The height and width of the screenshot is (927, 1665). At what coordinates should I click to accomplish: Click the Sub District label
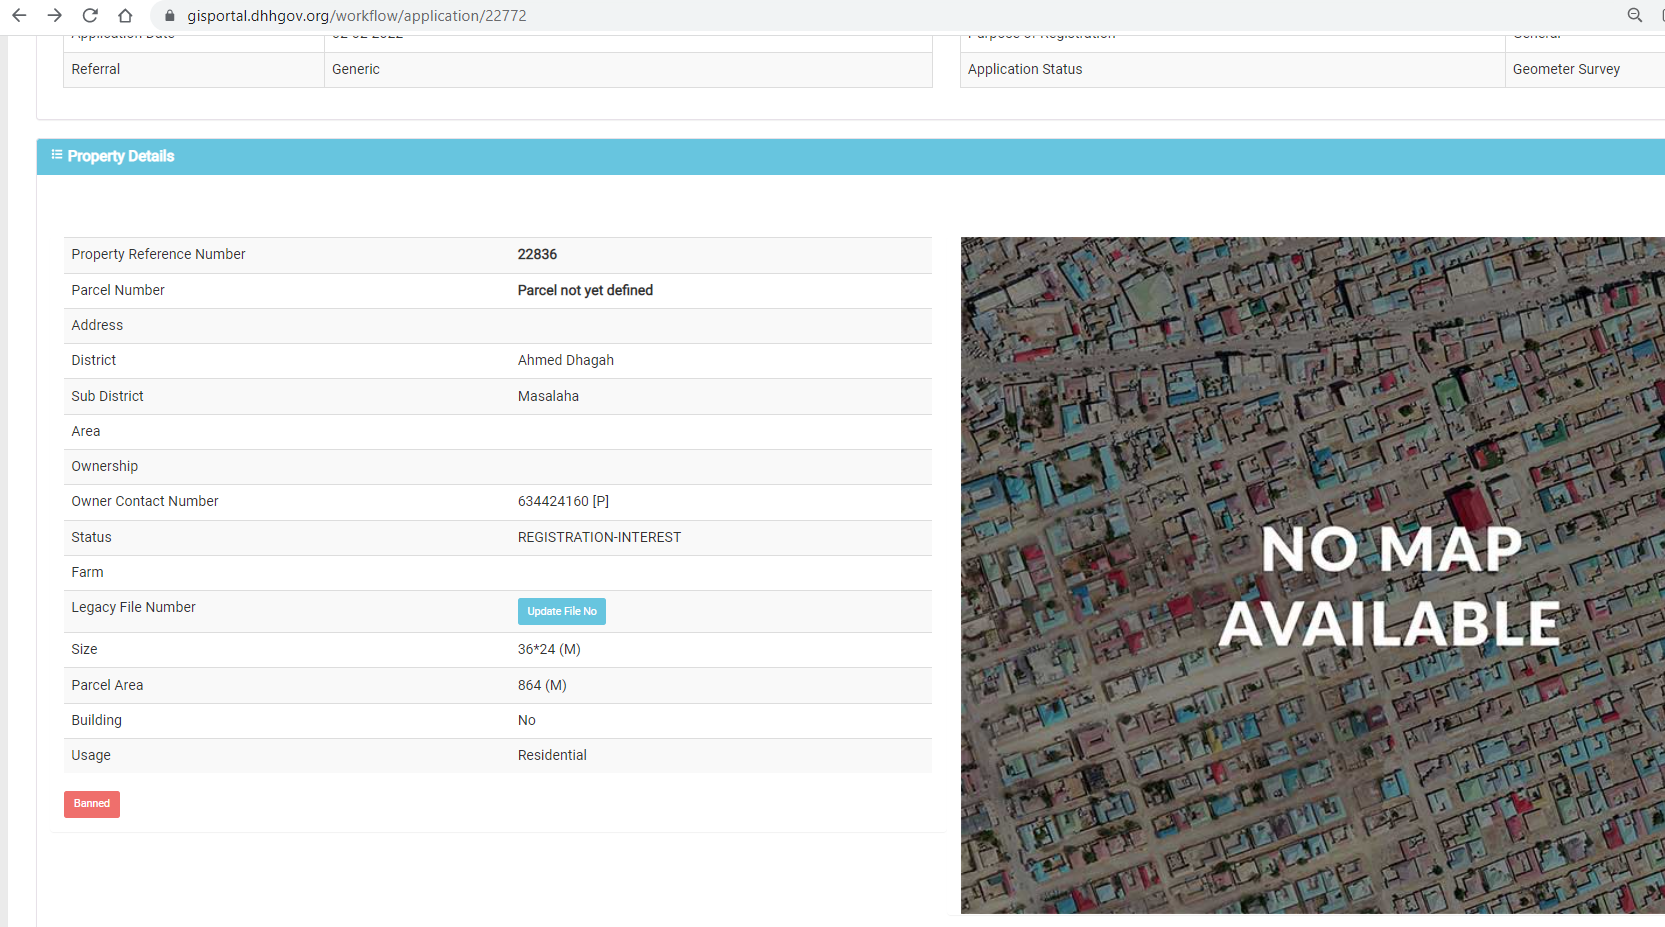click(107, 396)
